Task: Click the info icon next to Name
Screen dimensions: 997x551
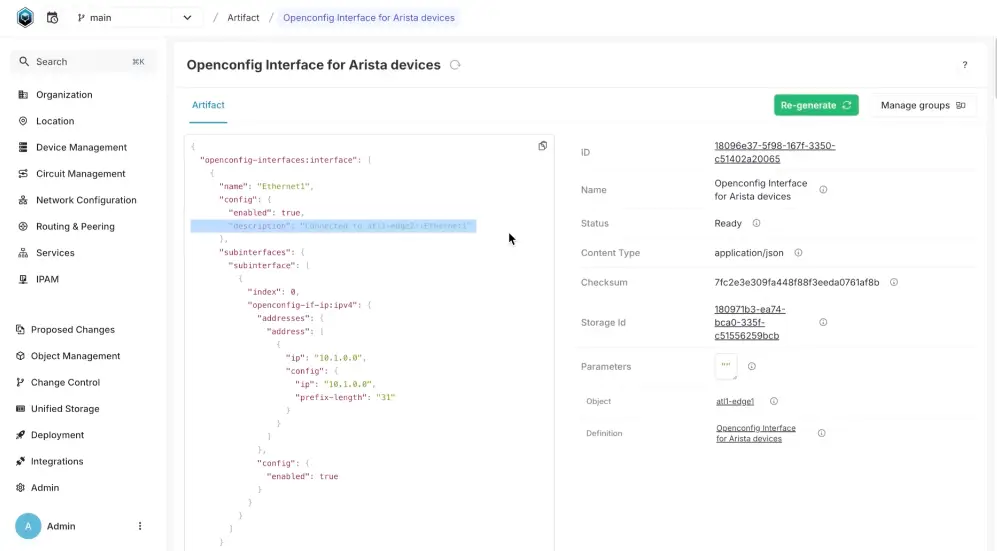Action: 823,189
